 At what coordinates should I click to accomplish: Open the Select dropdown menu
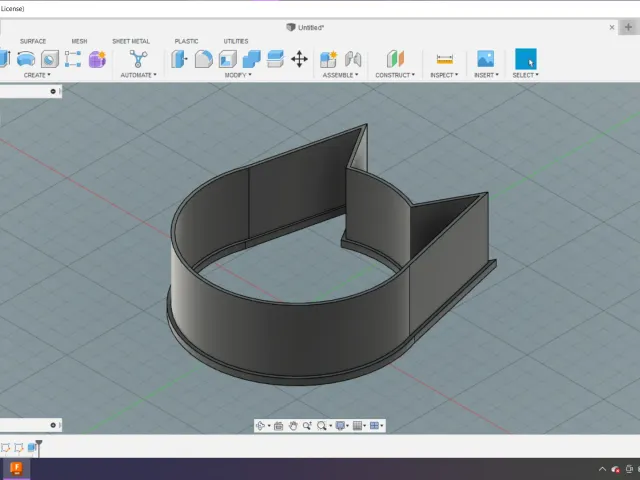pyautogui.click(x=526, y=75)
